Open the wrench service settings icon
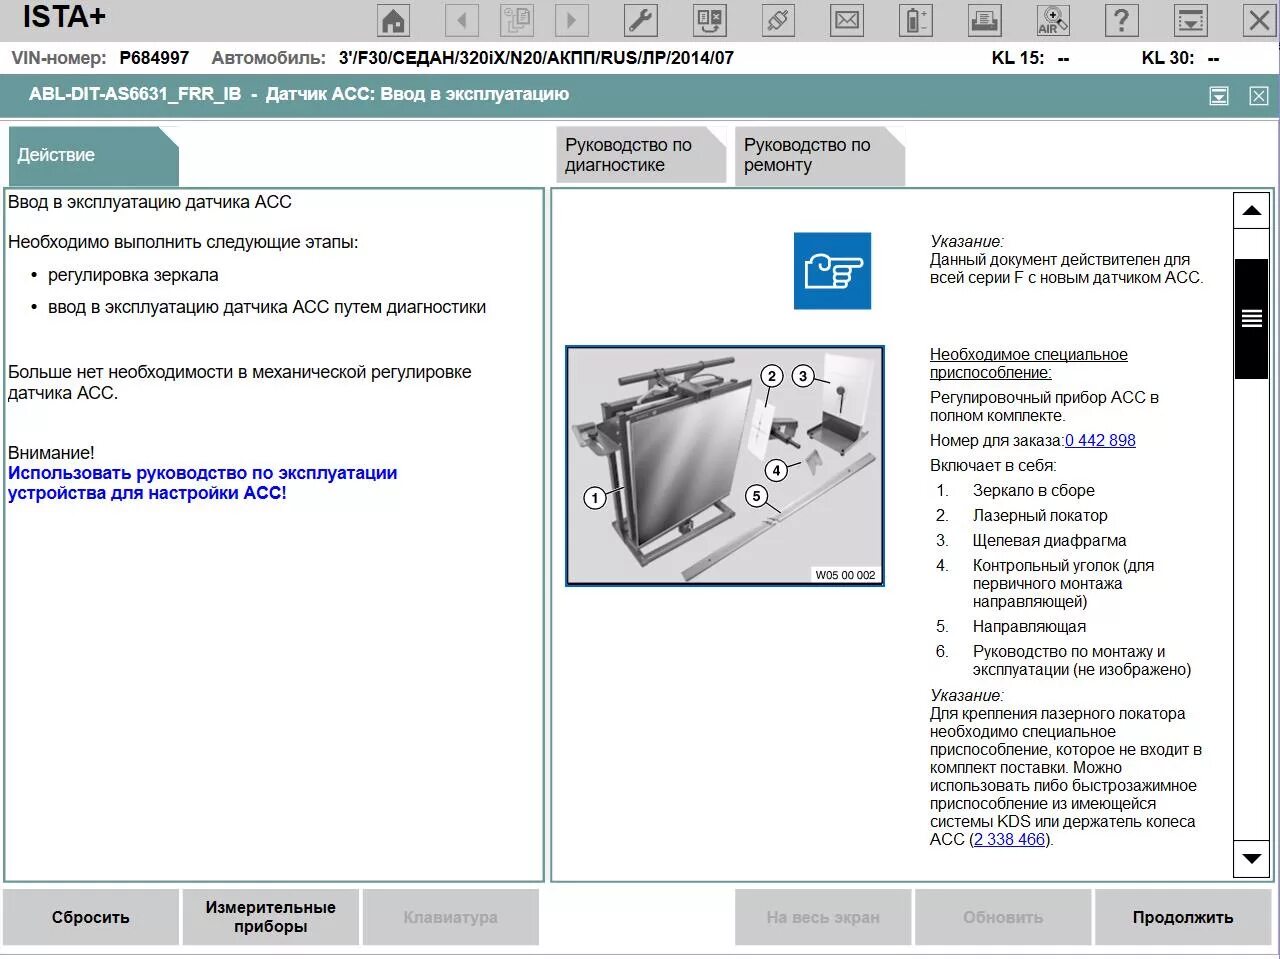The width and height of the screenshot is (1280, 959). [641, 20]
